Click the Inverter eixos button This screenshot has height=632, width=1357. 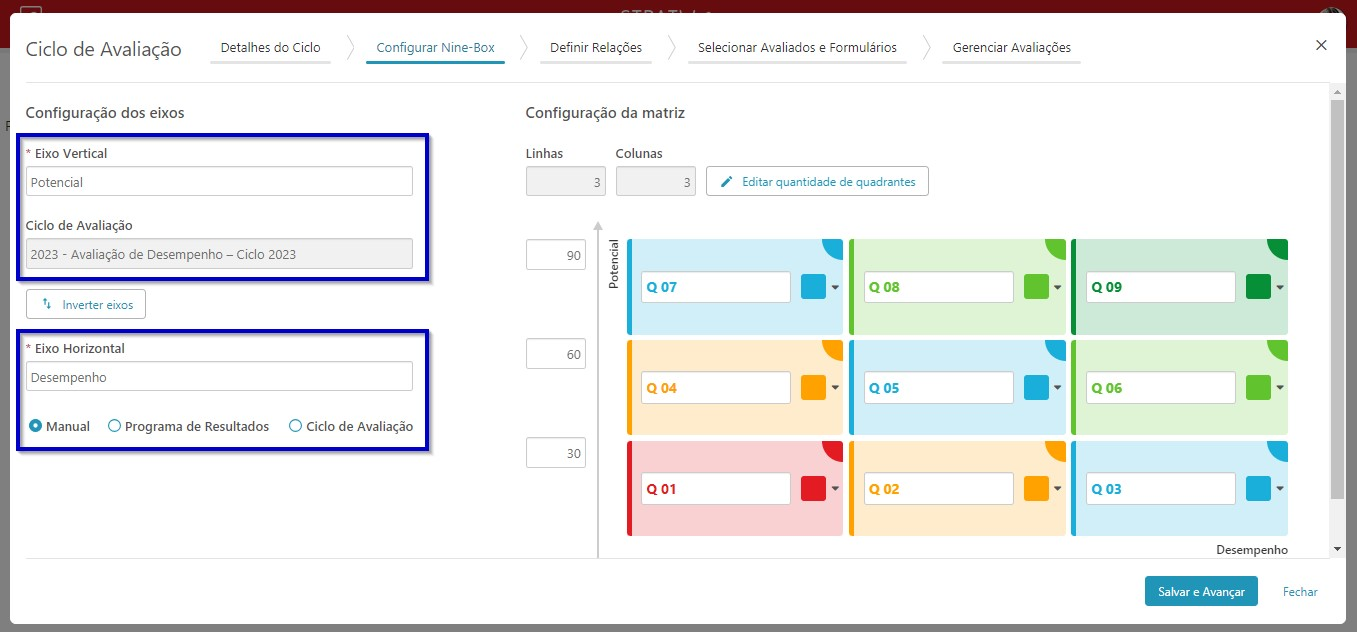[86, 304]
